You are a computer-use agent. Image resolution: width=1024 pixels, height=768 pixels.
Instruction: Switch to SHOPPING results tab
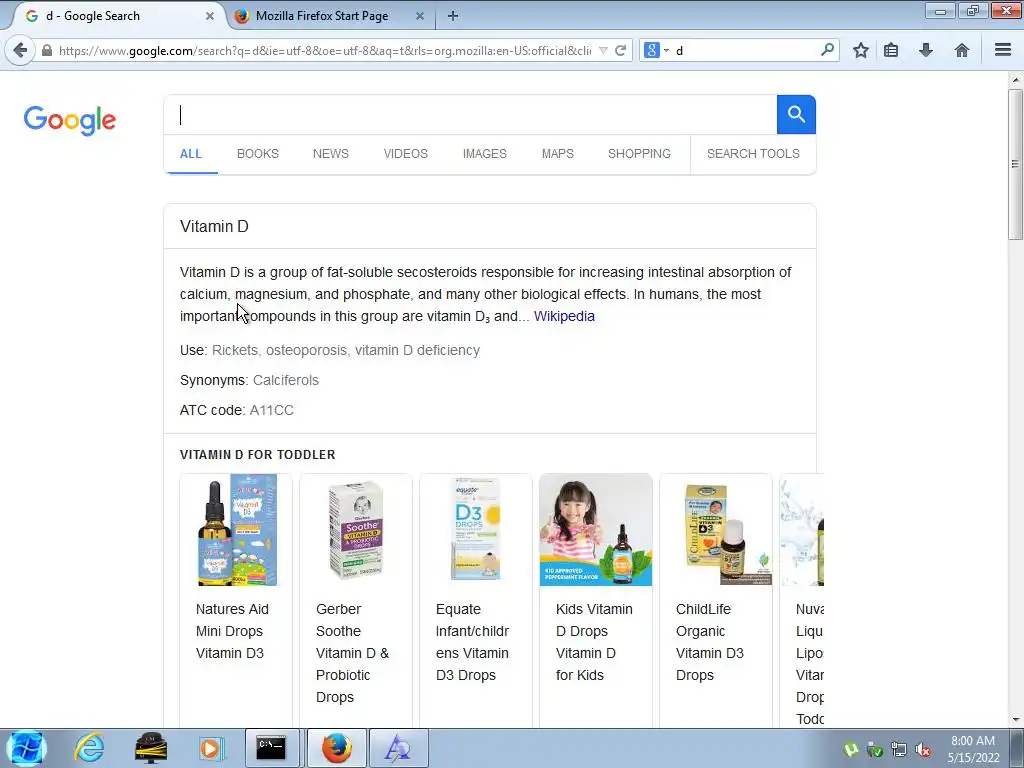[x=639, y=153]
